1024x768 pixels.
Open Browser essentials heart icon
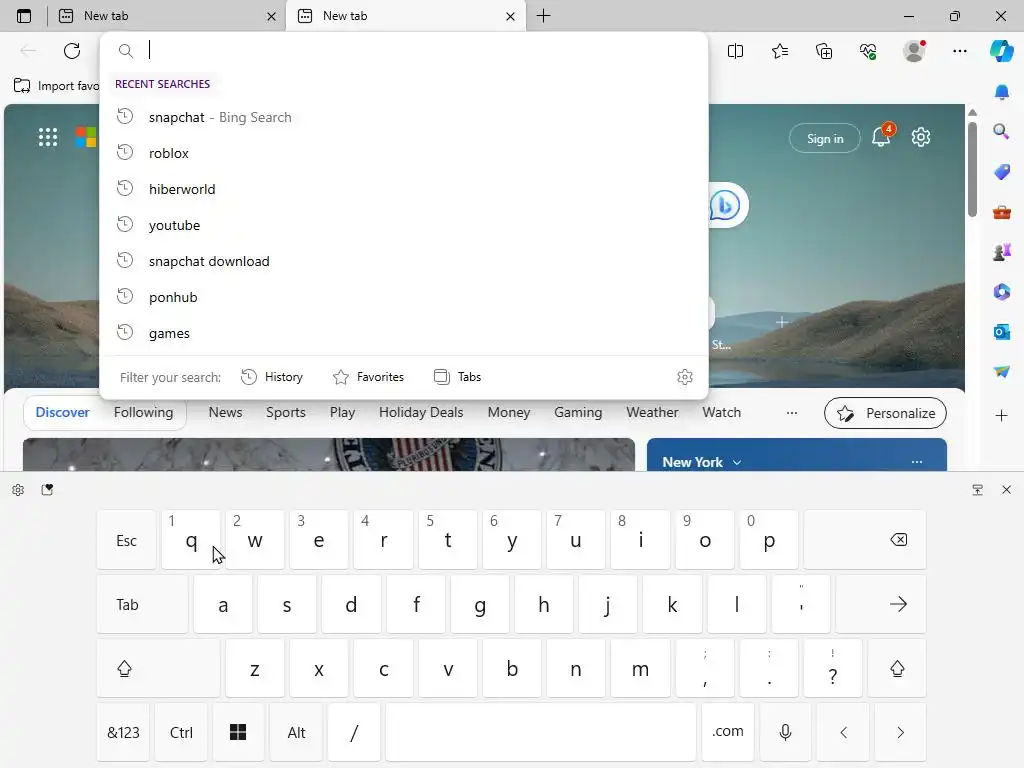click(x=868, y=51)
